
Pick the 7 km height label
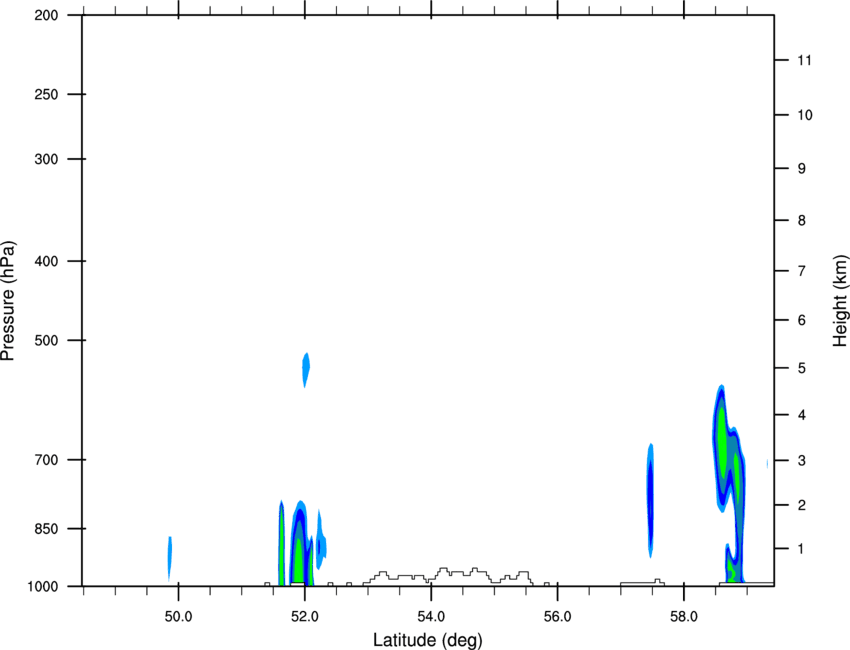click(802, 271)
